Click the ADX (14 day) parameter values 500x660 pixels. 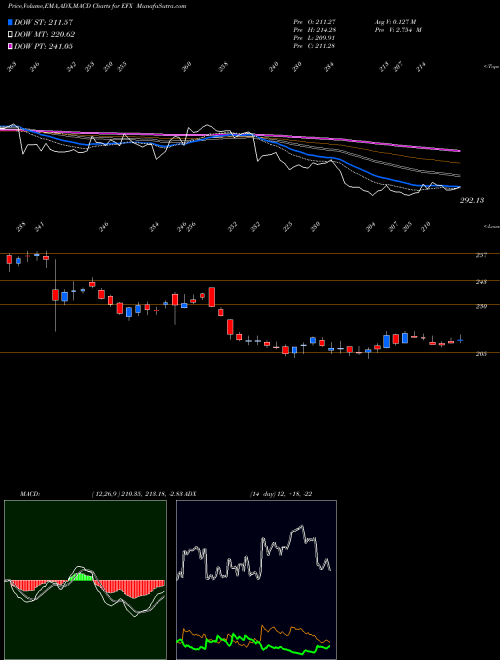tap(281, 494)
